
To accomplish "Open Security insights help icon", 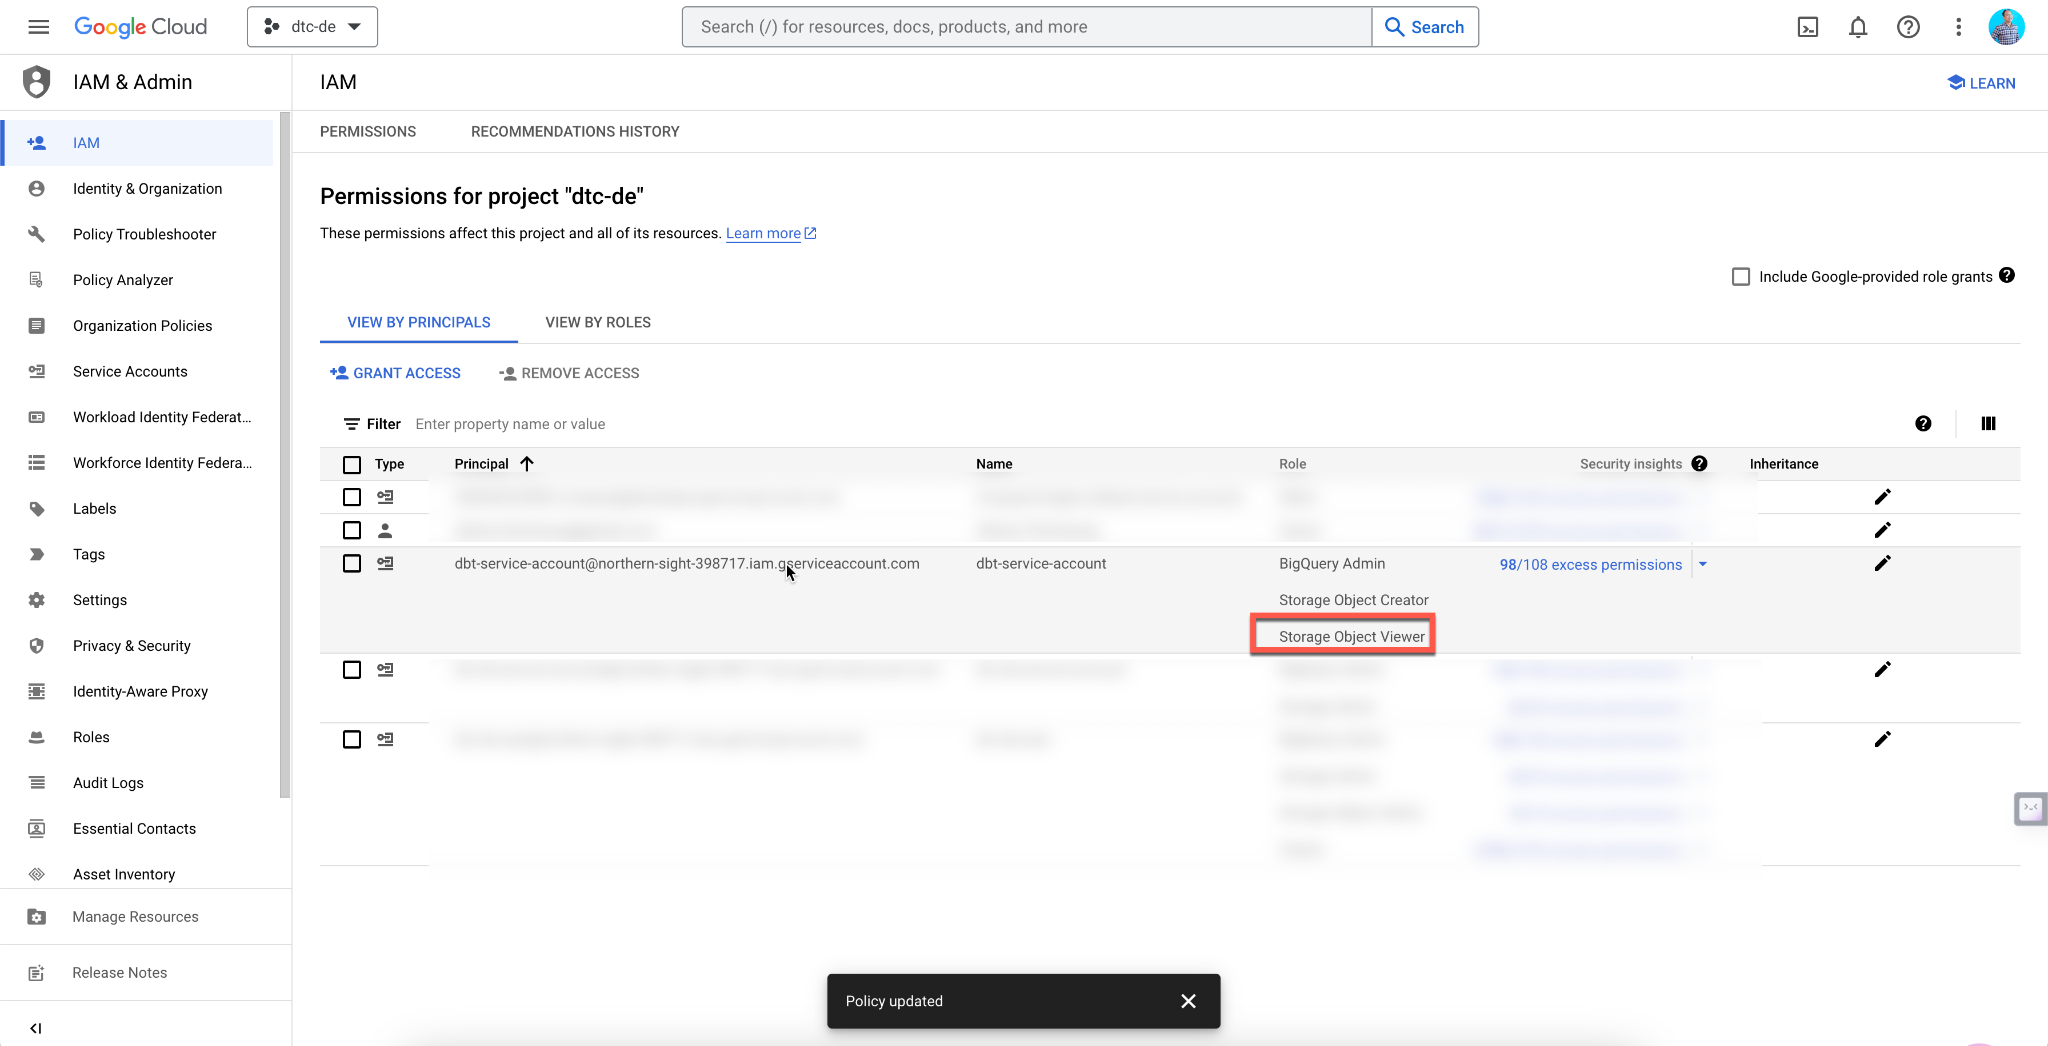I will 1699,463.
